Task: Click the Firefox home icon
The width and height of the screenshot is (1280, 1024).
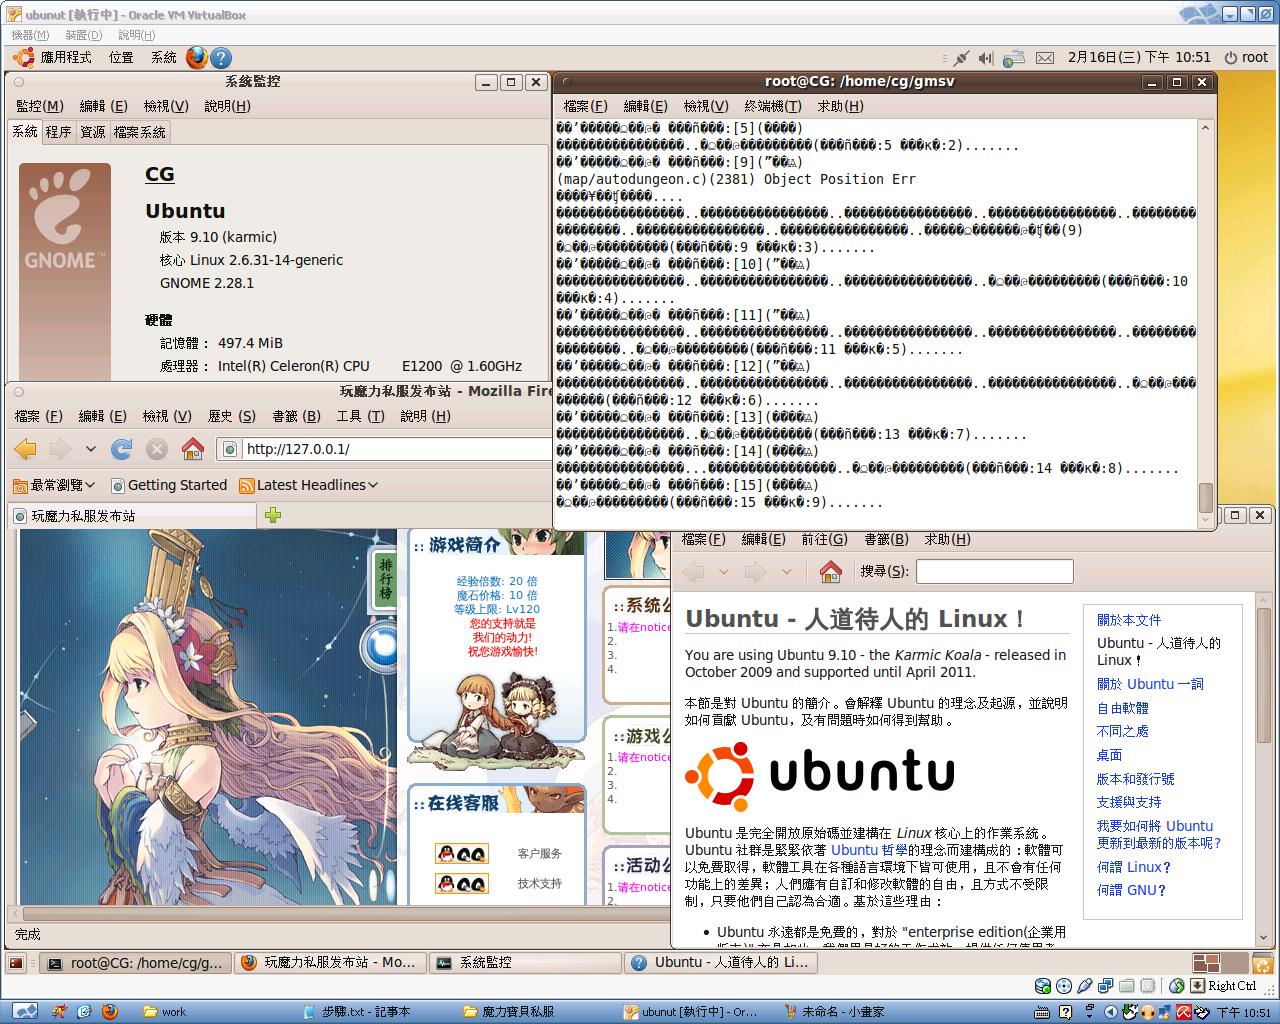Action: coord(192,449)
